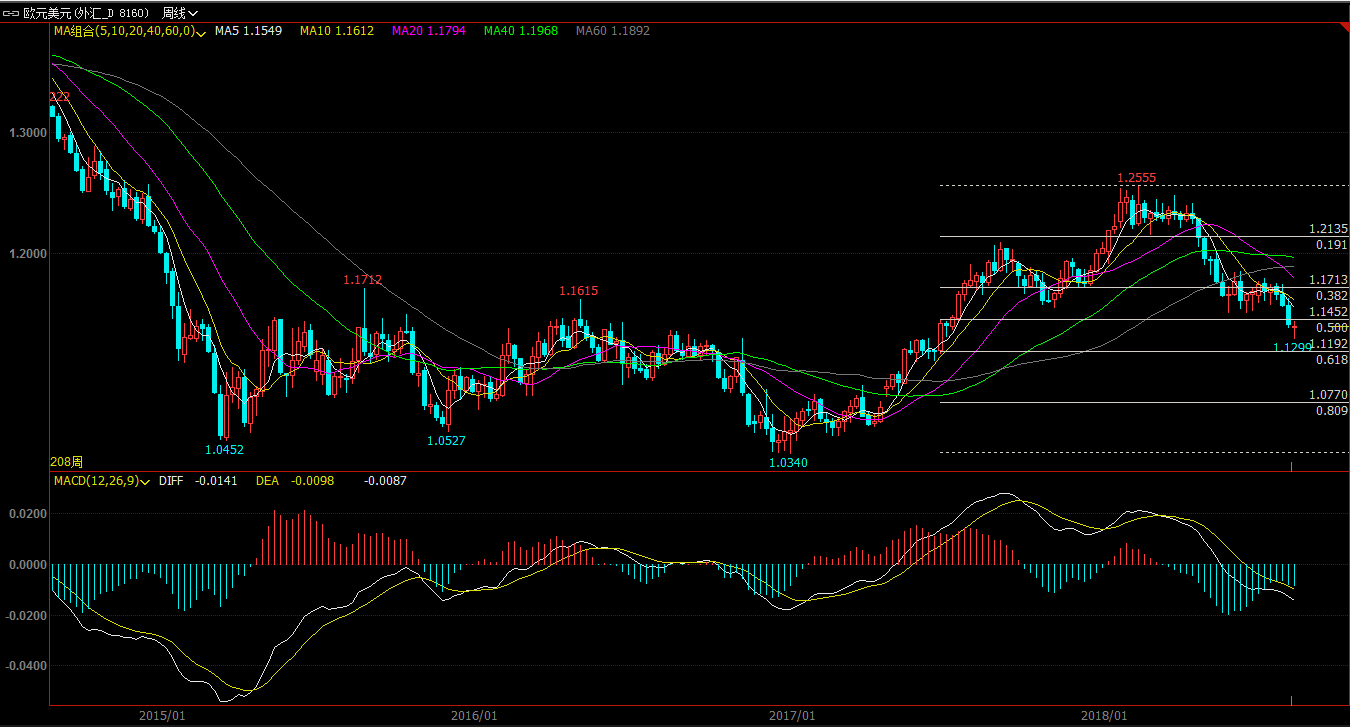Click the 2018/01 date axis label
Viewport: 1350px width, 727px height.
[x=1104, y=715]
